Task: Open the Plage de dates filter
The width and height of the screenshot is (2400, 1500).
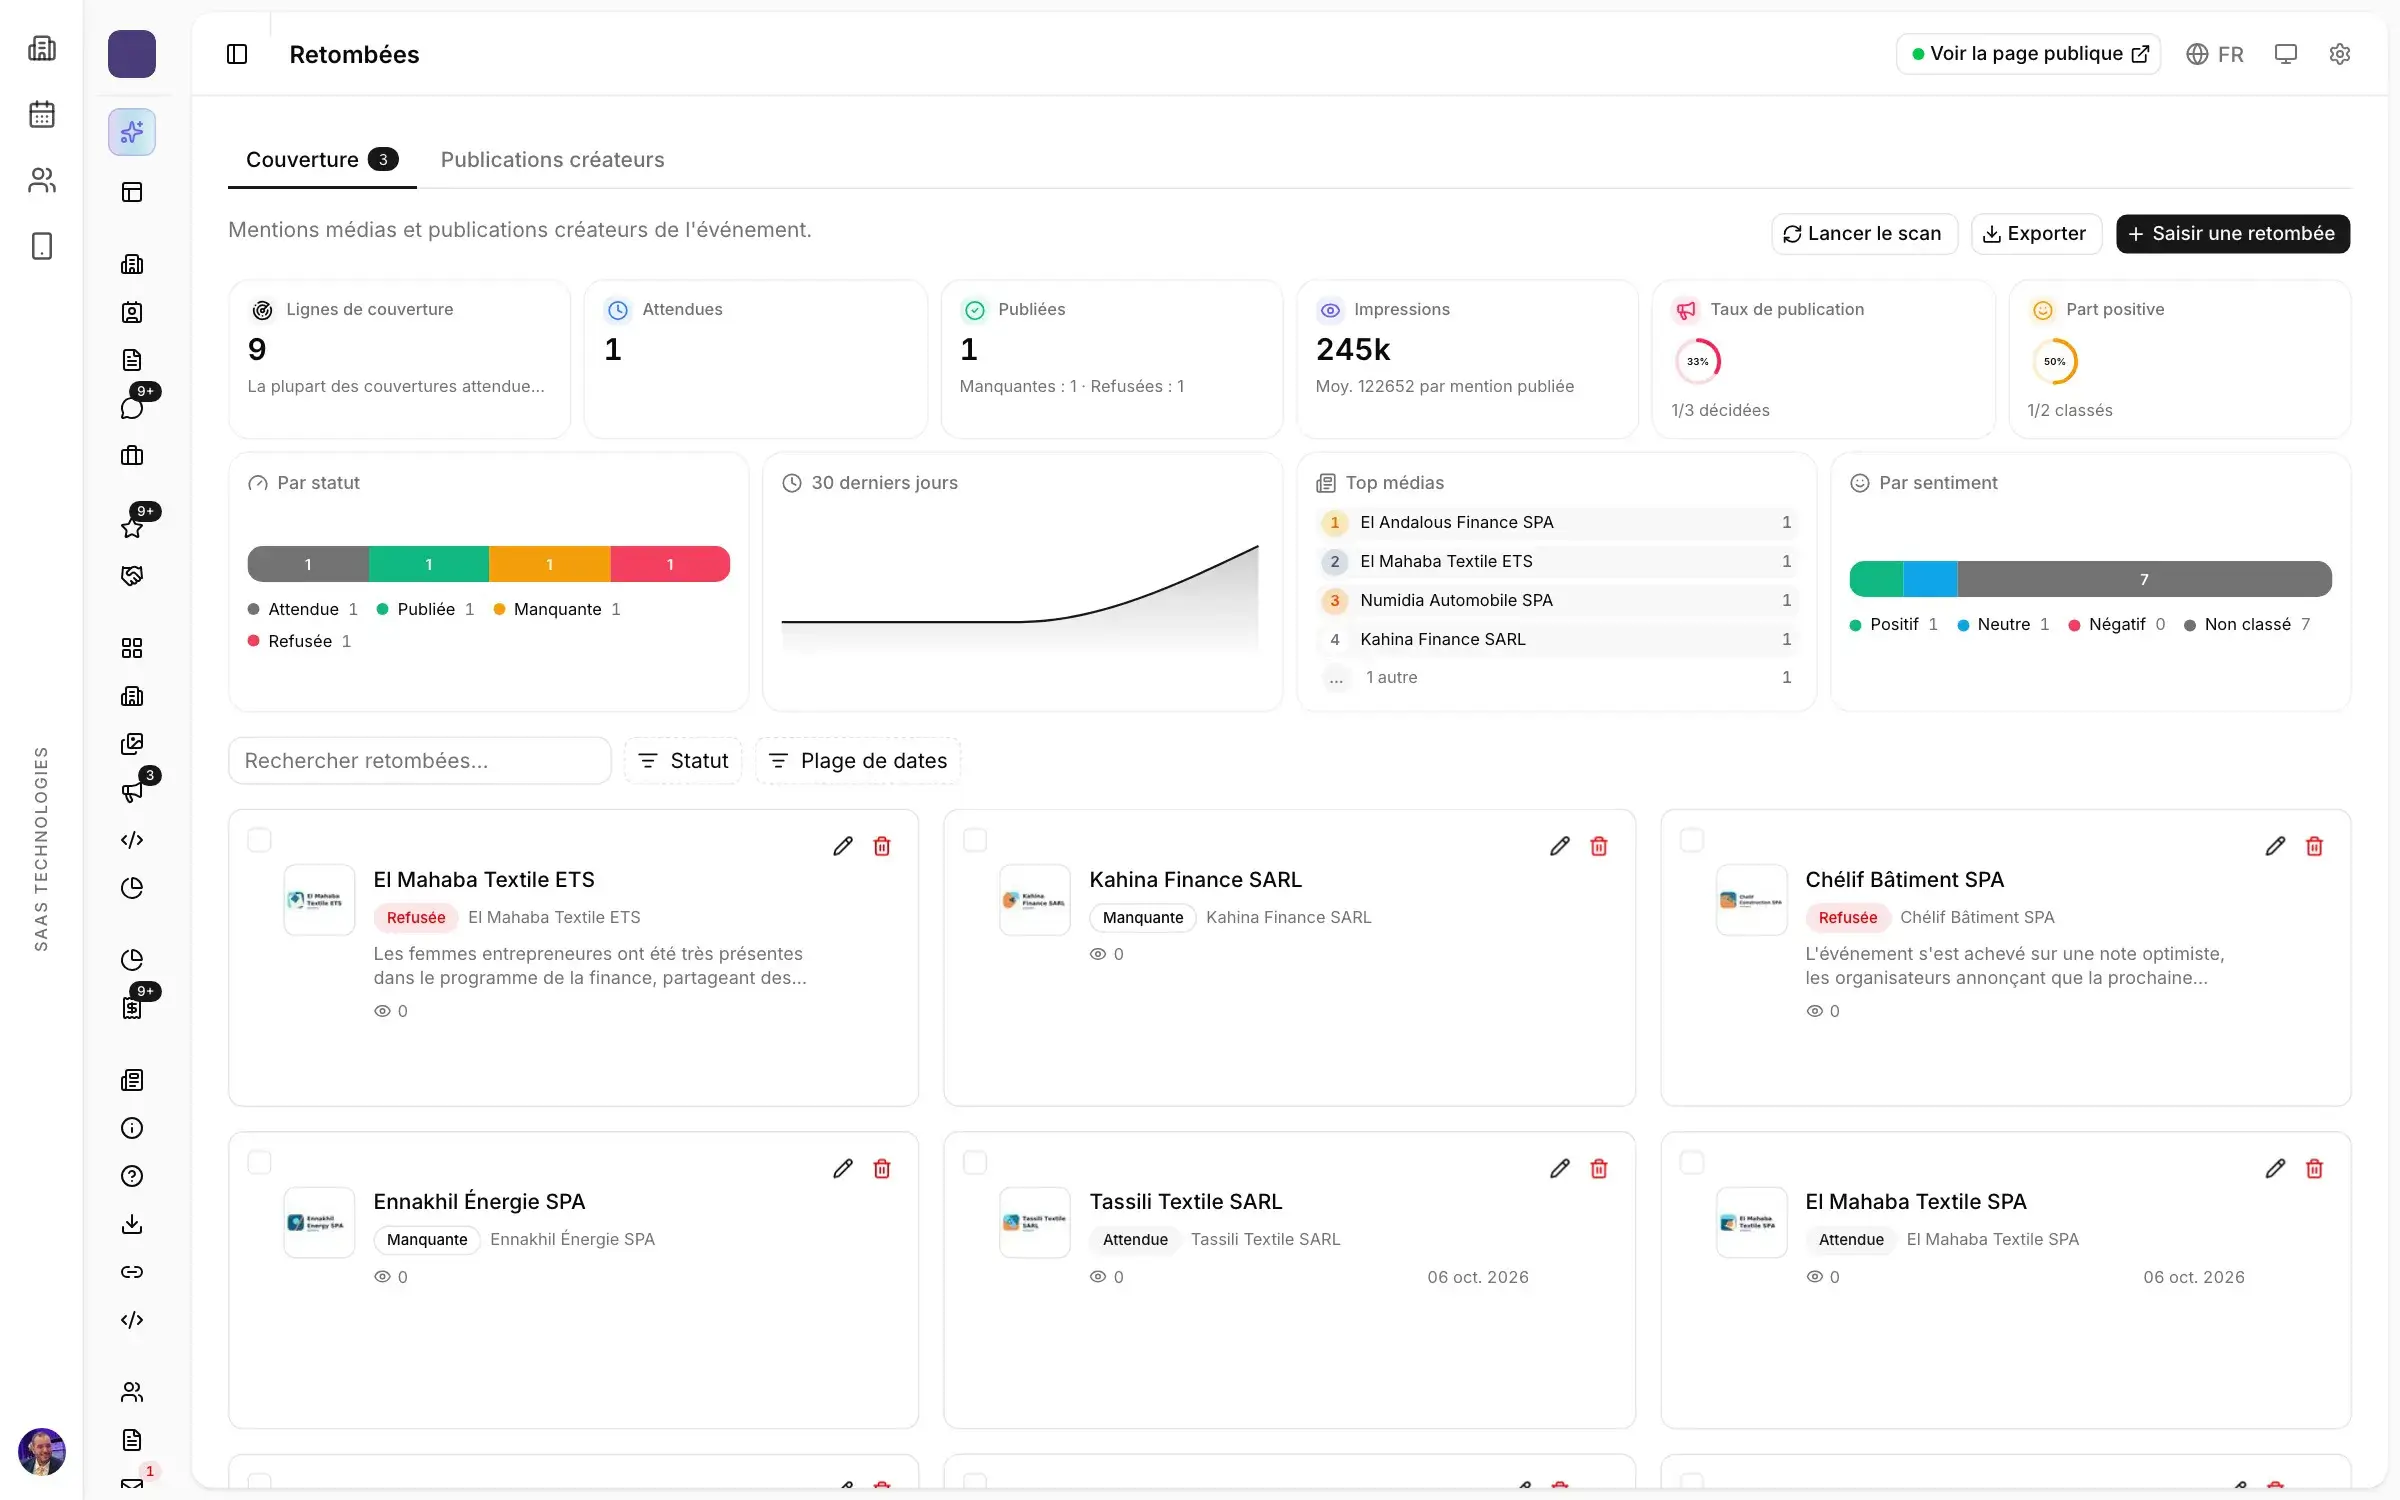Action: [858, 761]
